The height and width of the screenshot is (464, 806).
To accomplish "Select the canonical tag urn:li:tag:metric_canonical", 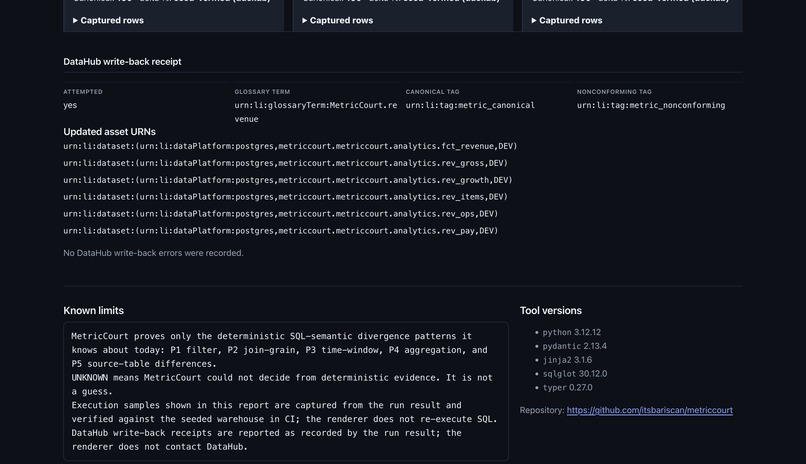I will coord(470,105).
